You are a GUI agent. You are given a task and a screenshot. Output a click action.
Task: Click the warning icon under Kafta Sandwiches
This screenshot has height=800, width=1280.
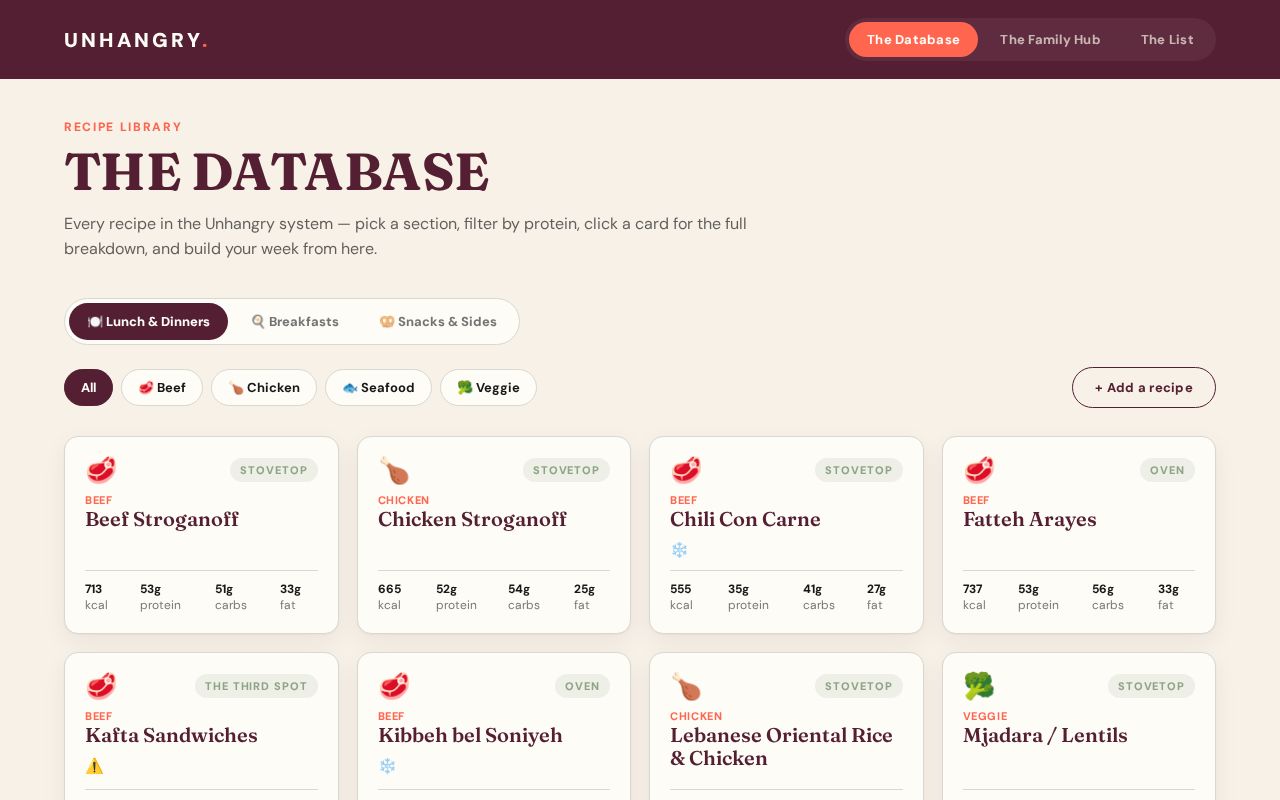94,766
